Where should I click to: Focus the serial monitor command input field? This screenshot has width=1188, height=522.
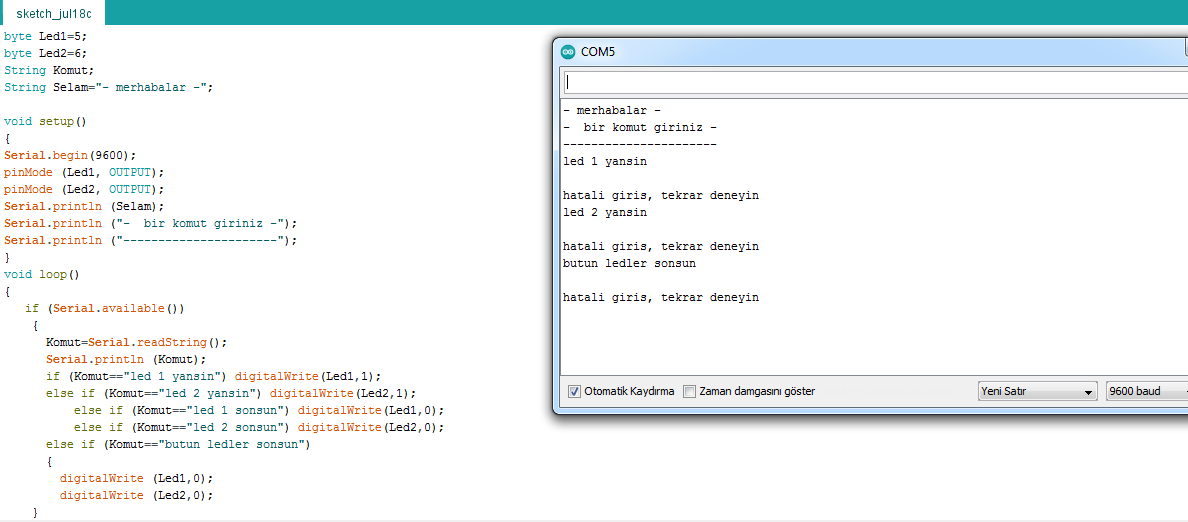point(875,82)
